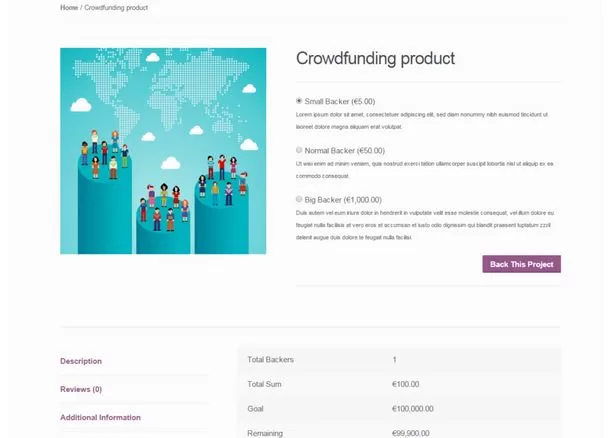The image size is (608, 438).
Task: Click the Big Backer description paragraph
Action: (x=425, y=225)
